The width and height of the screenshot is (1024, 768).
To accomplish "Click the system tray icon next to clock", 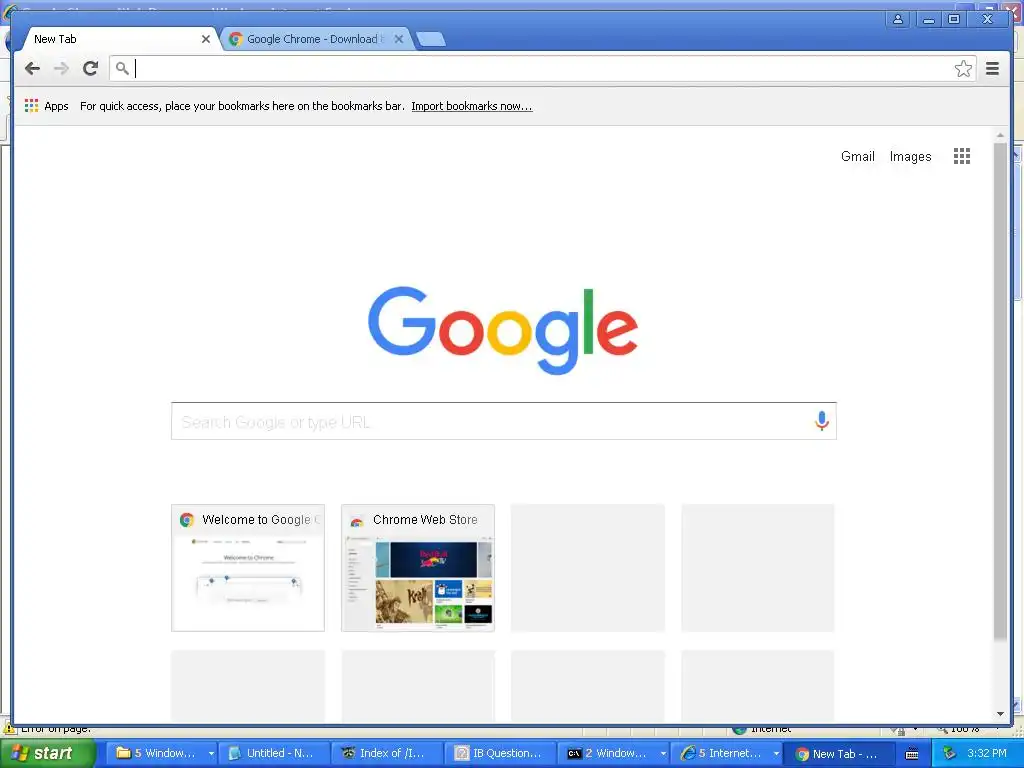I will pos(949,754).
